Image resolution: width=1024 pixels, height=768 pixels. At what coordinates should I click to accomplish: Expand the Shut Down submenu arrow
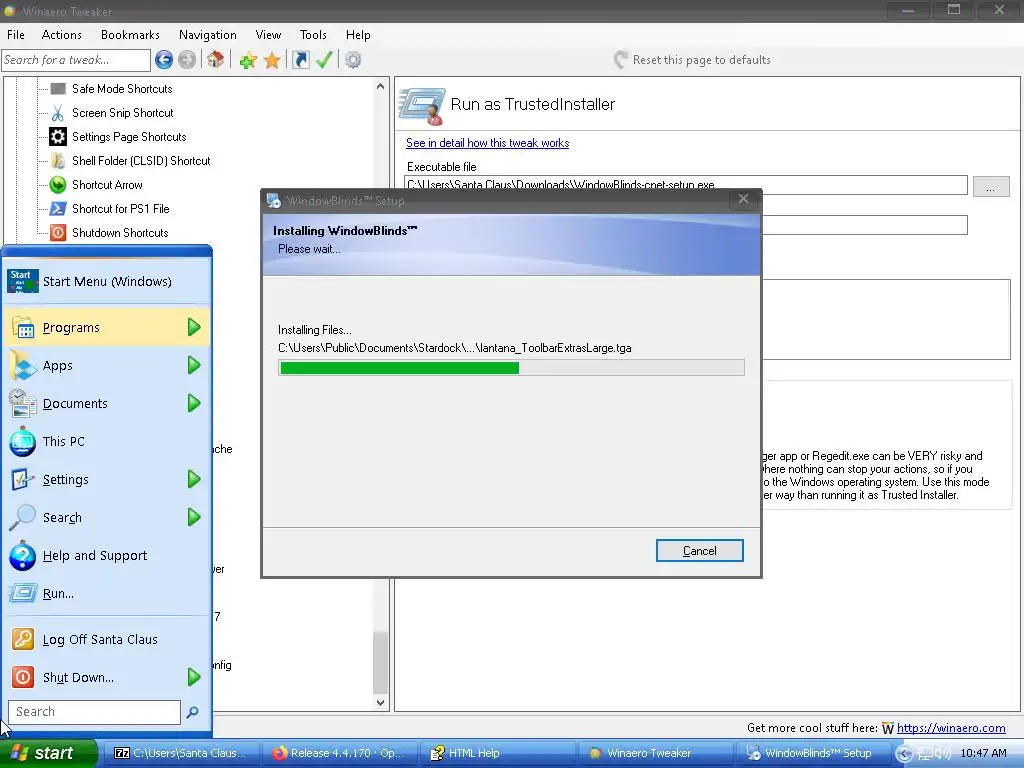[194, 677]
